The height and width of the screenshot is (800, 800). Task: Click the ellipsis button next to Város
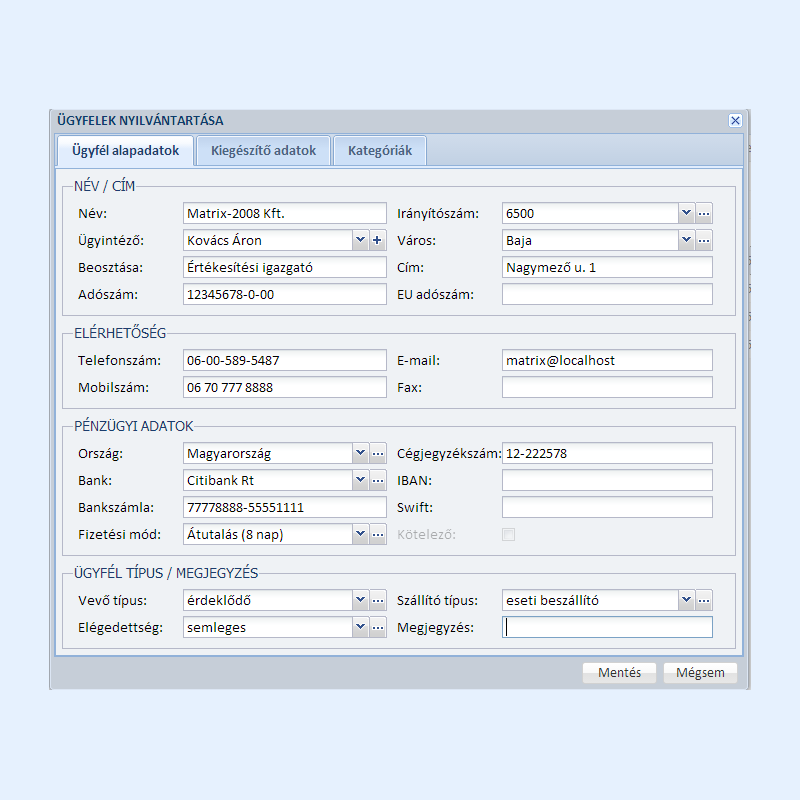tap(704, 240)
